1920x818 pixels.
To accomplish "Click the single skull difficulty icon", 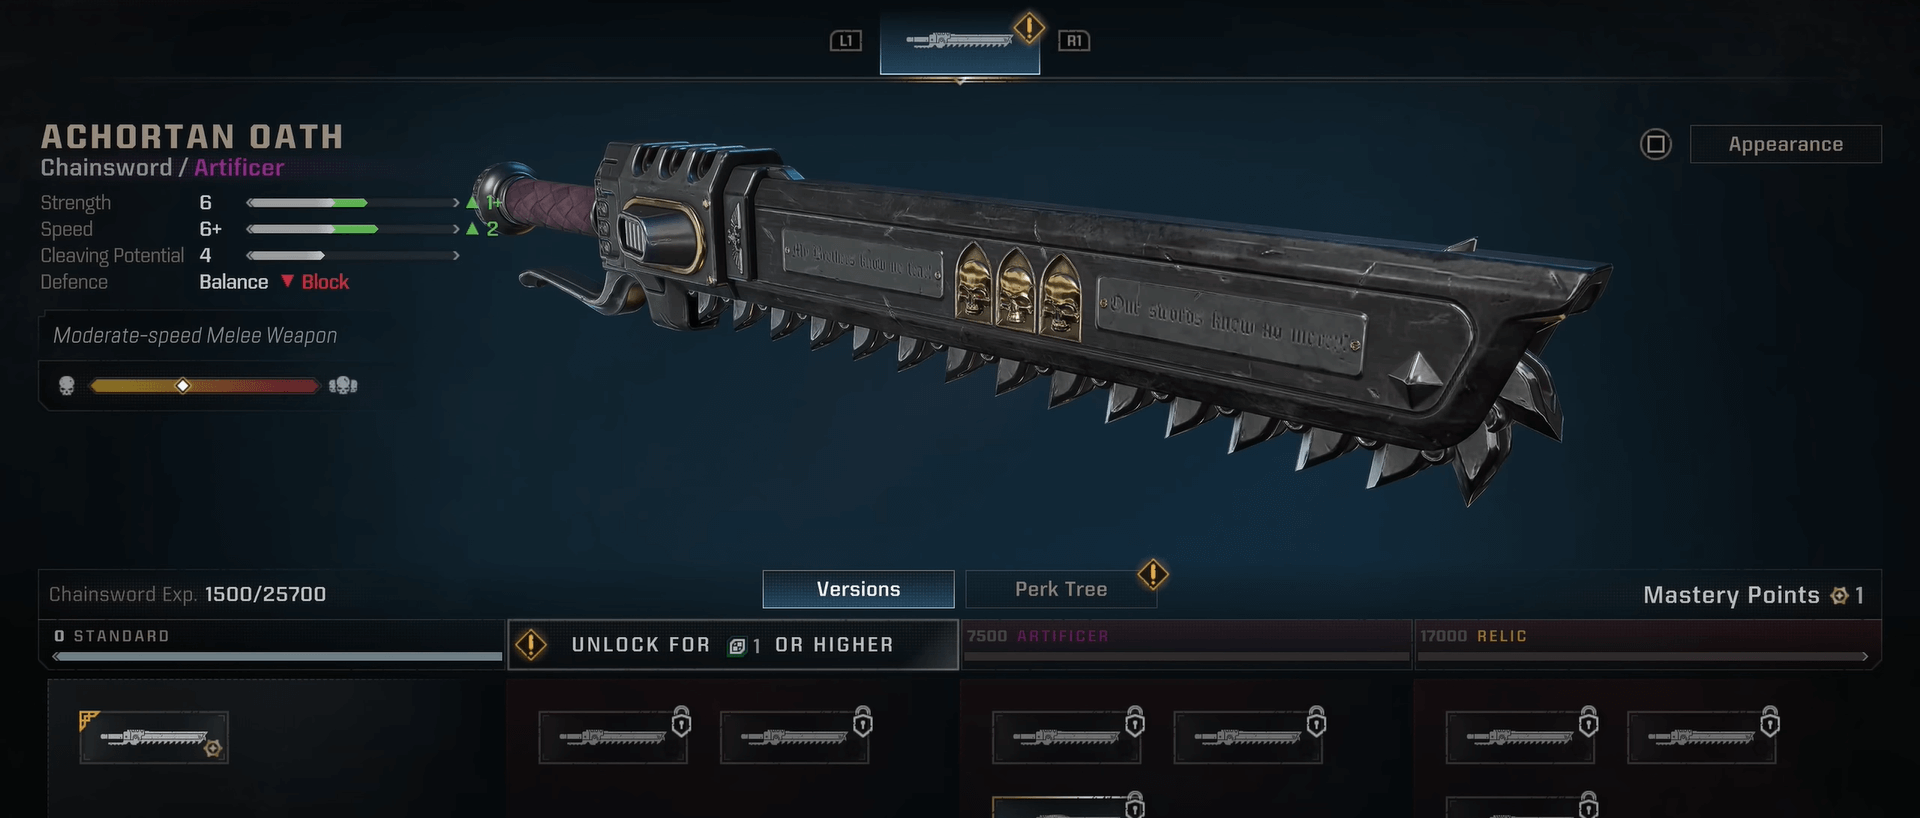I will pyautogui.click(x=67, y=386).
